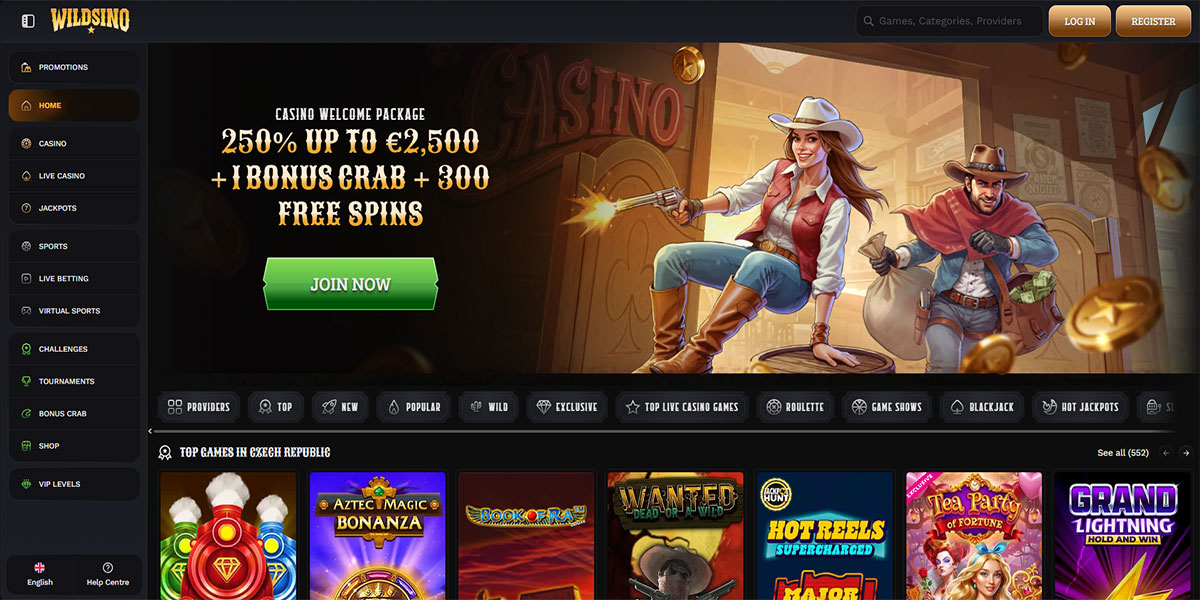
Task: Open the Providers list
Action: click(199, 407)
